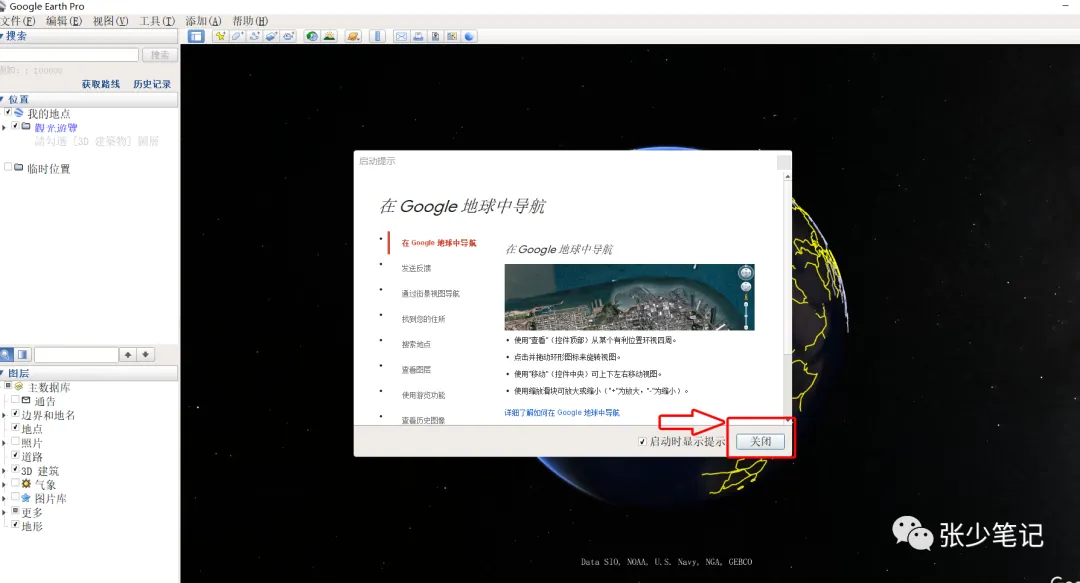Viewport: 1080px width, 583px height.
Task: Click the panel view icon beside magnifier
Action: point(22,354)
